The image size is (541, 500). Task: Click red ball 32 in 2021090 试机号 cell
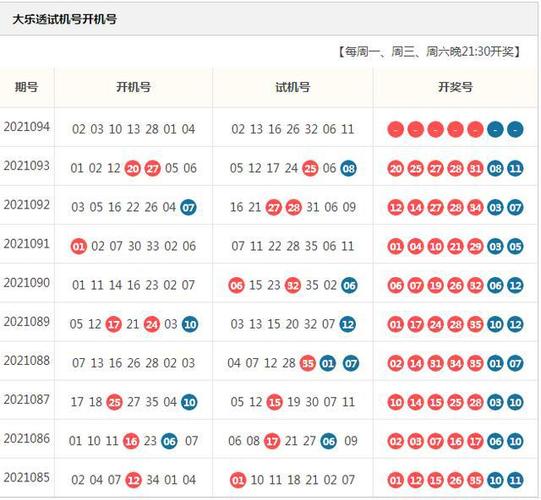point(293,285)
